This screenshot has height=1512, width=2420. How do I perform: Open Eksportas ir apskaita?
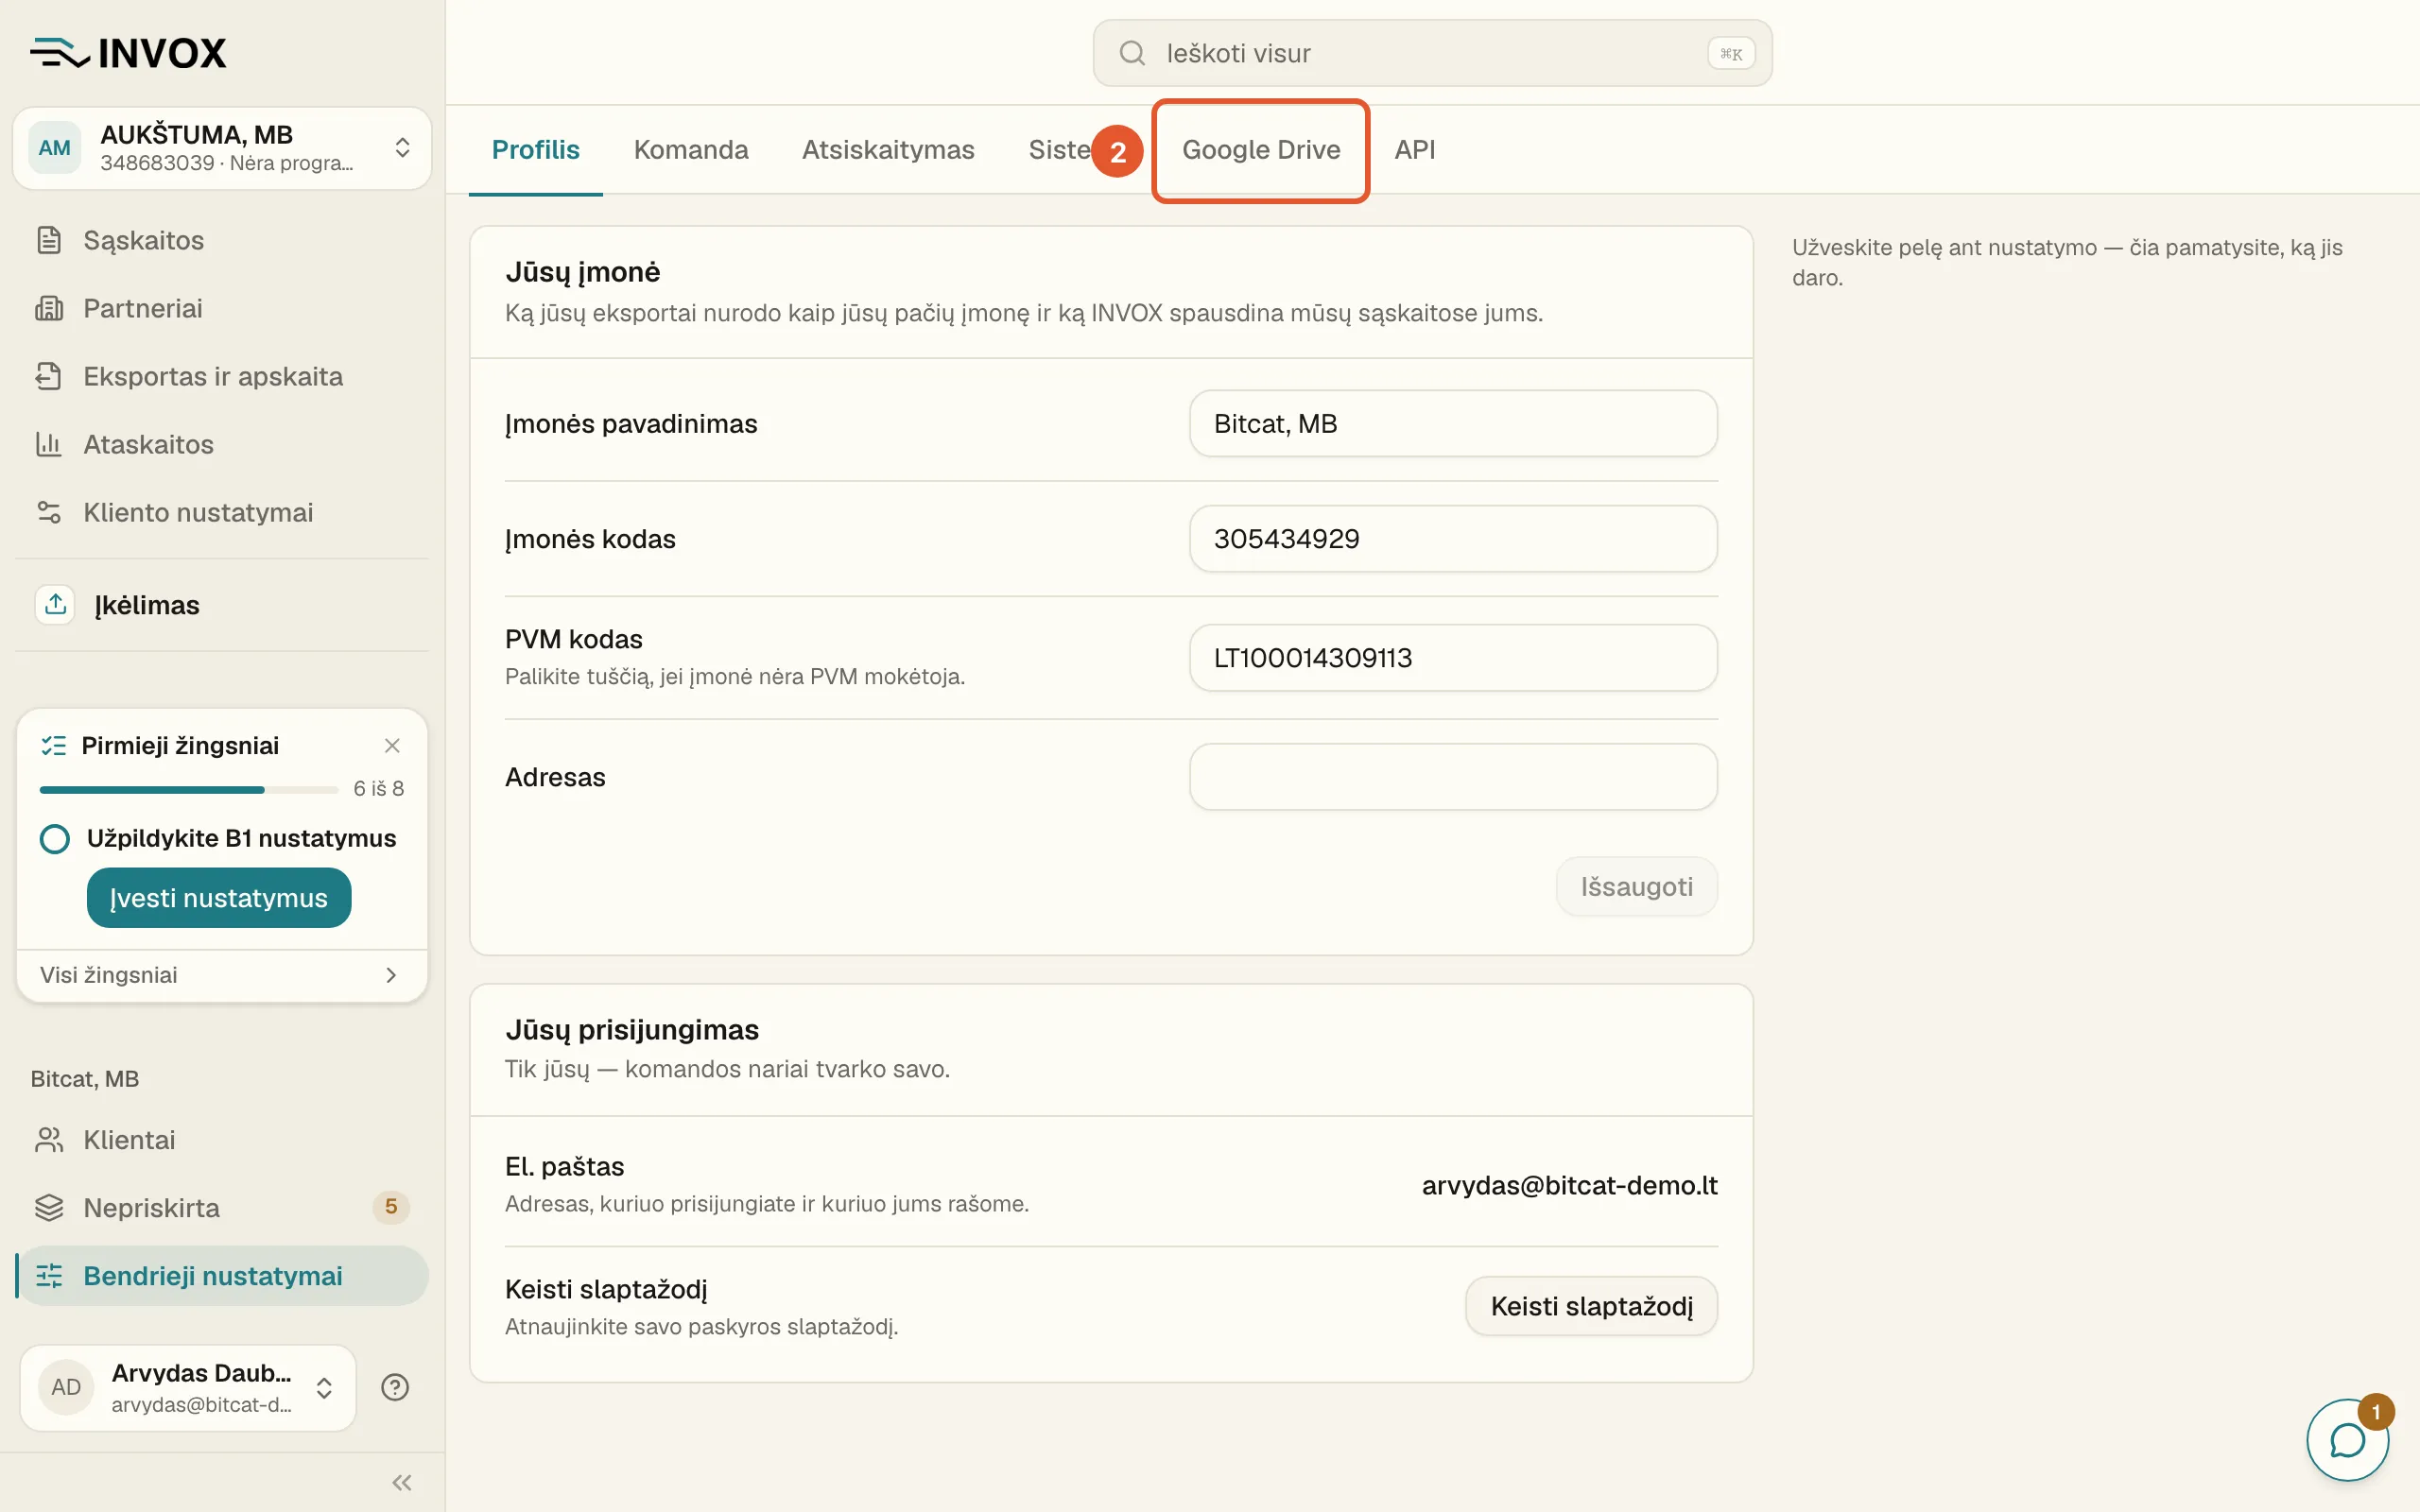222,376
